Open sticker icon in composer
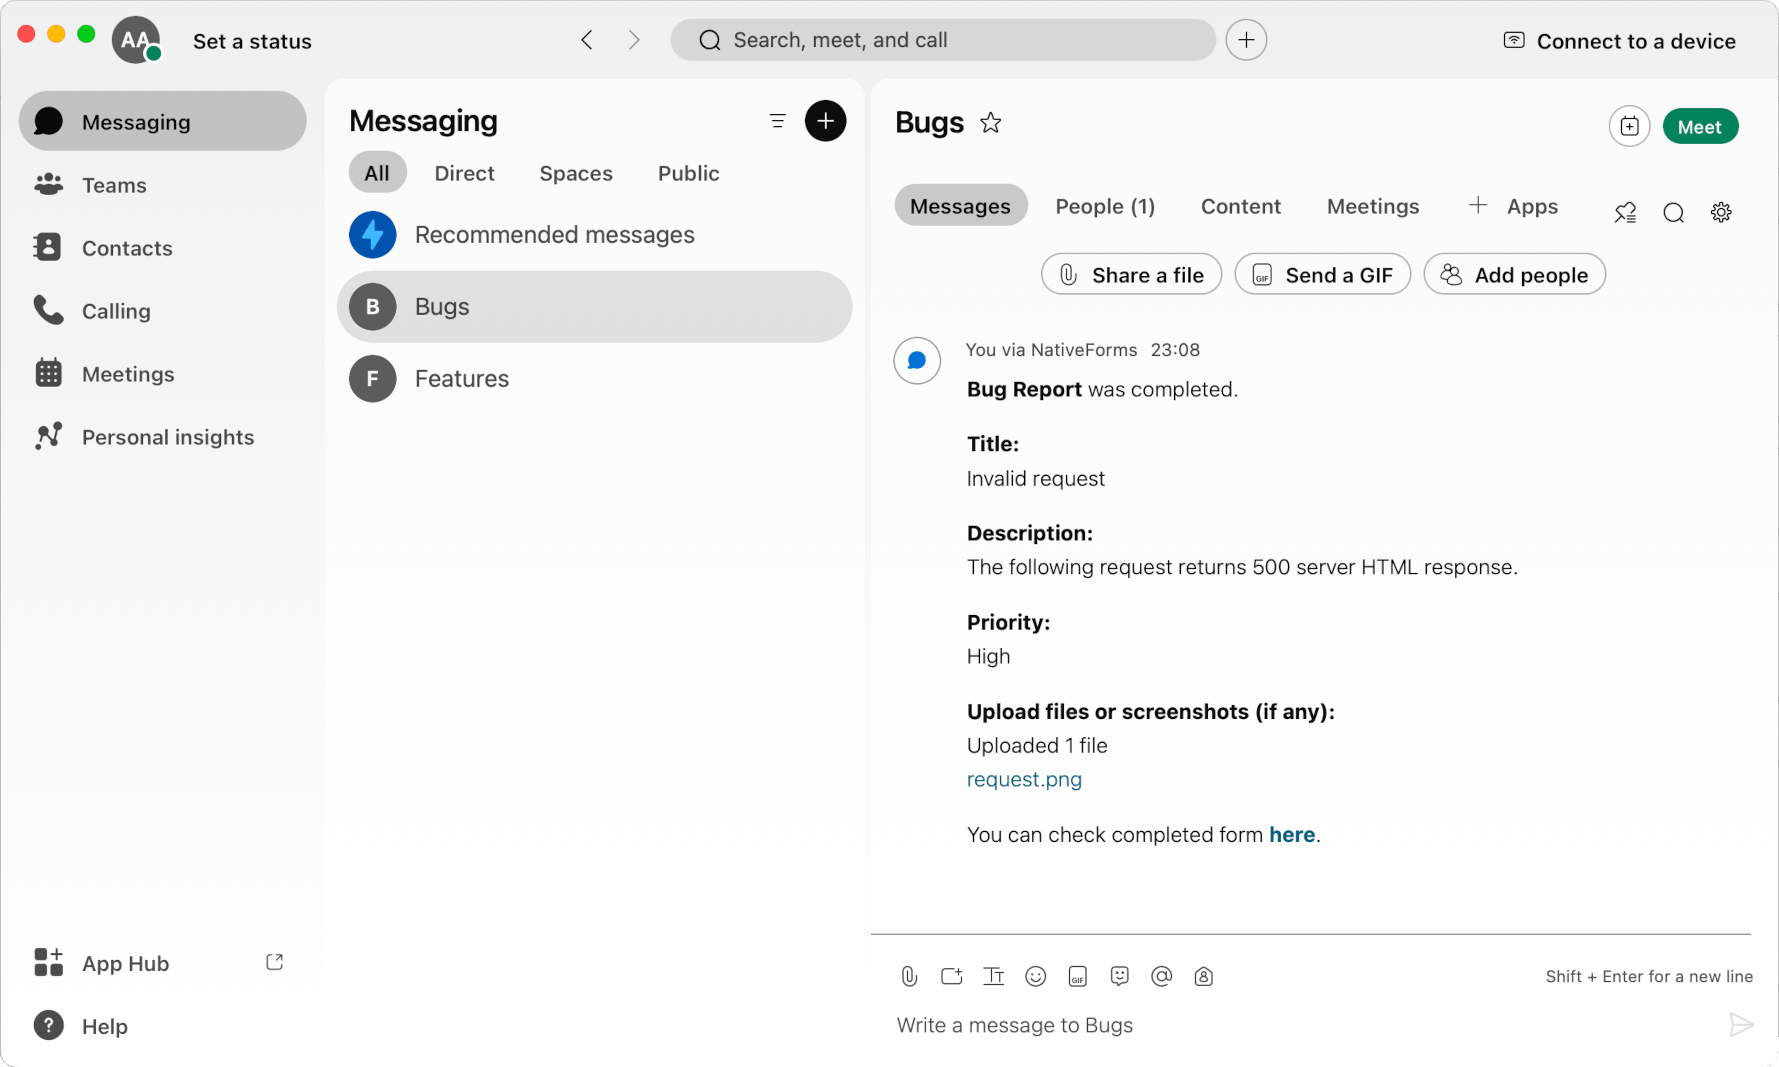 click(1119, 976)
